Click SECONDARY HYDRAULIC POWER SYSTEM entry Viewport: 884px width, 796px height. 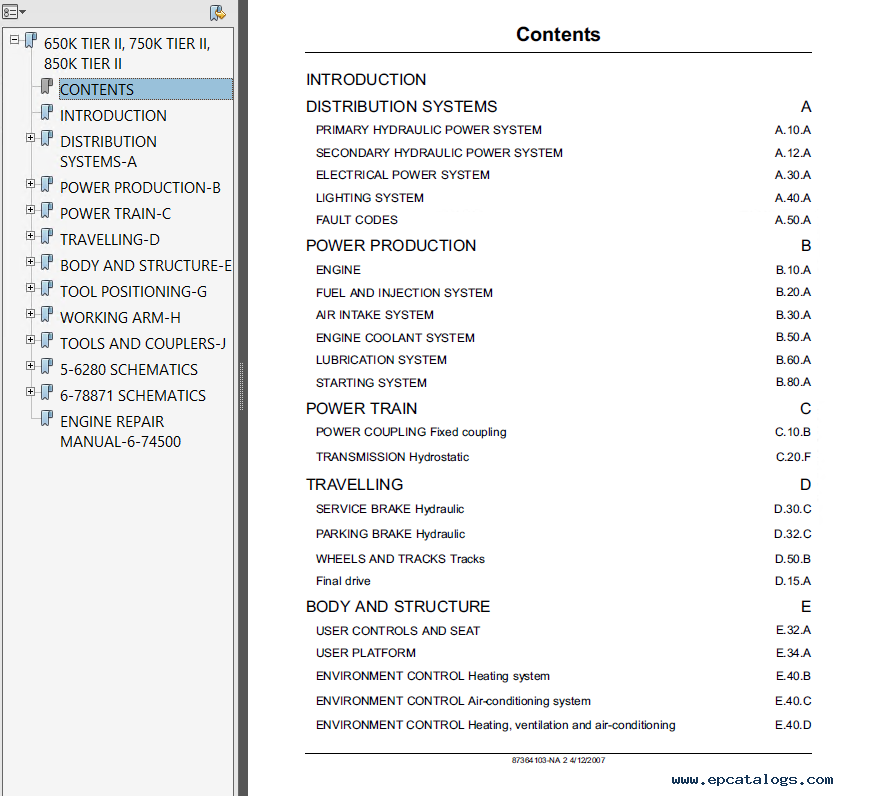pos(439,153)
